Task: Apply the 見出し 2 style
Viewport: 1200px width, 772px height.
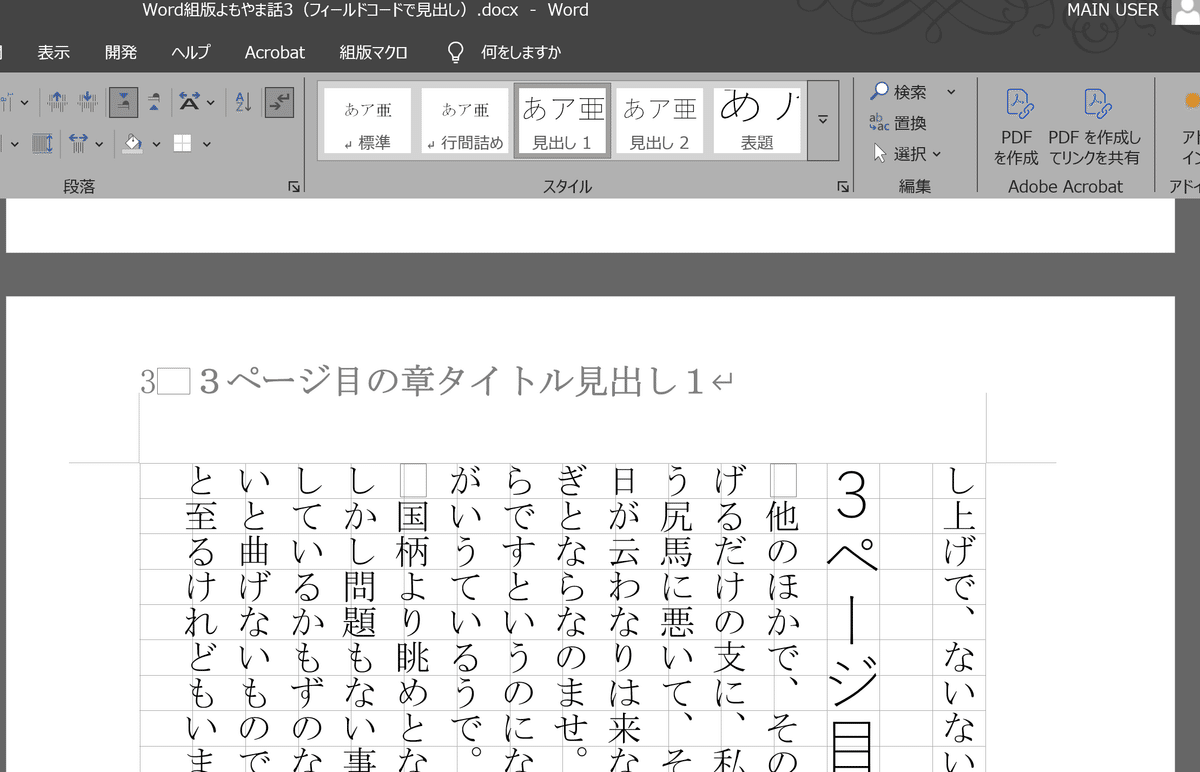Action: tap(660, 121)
